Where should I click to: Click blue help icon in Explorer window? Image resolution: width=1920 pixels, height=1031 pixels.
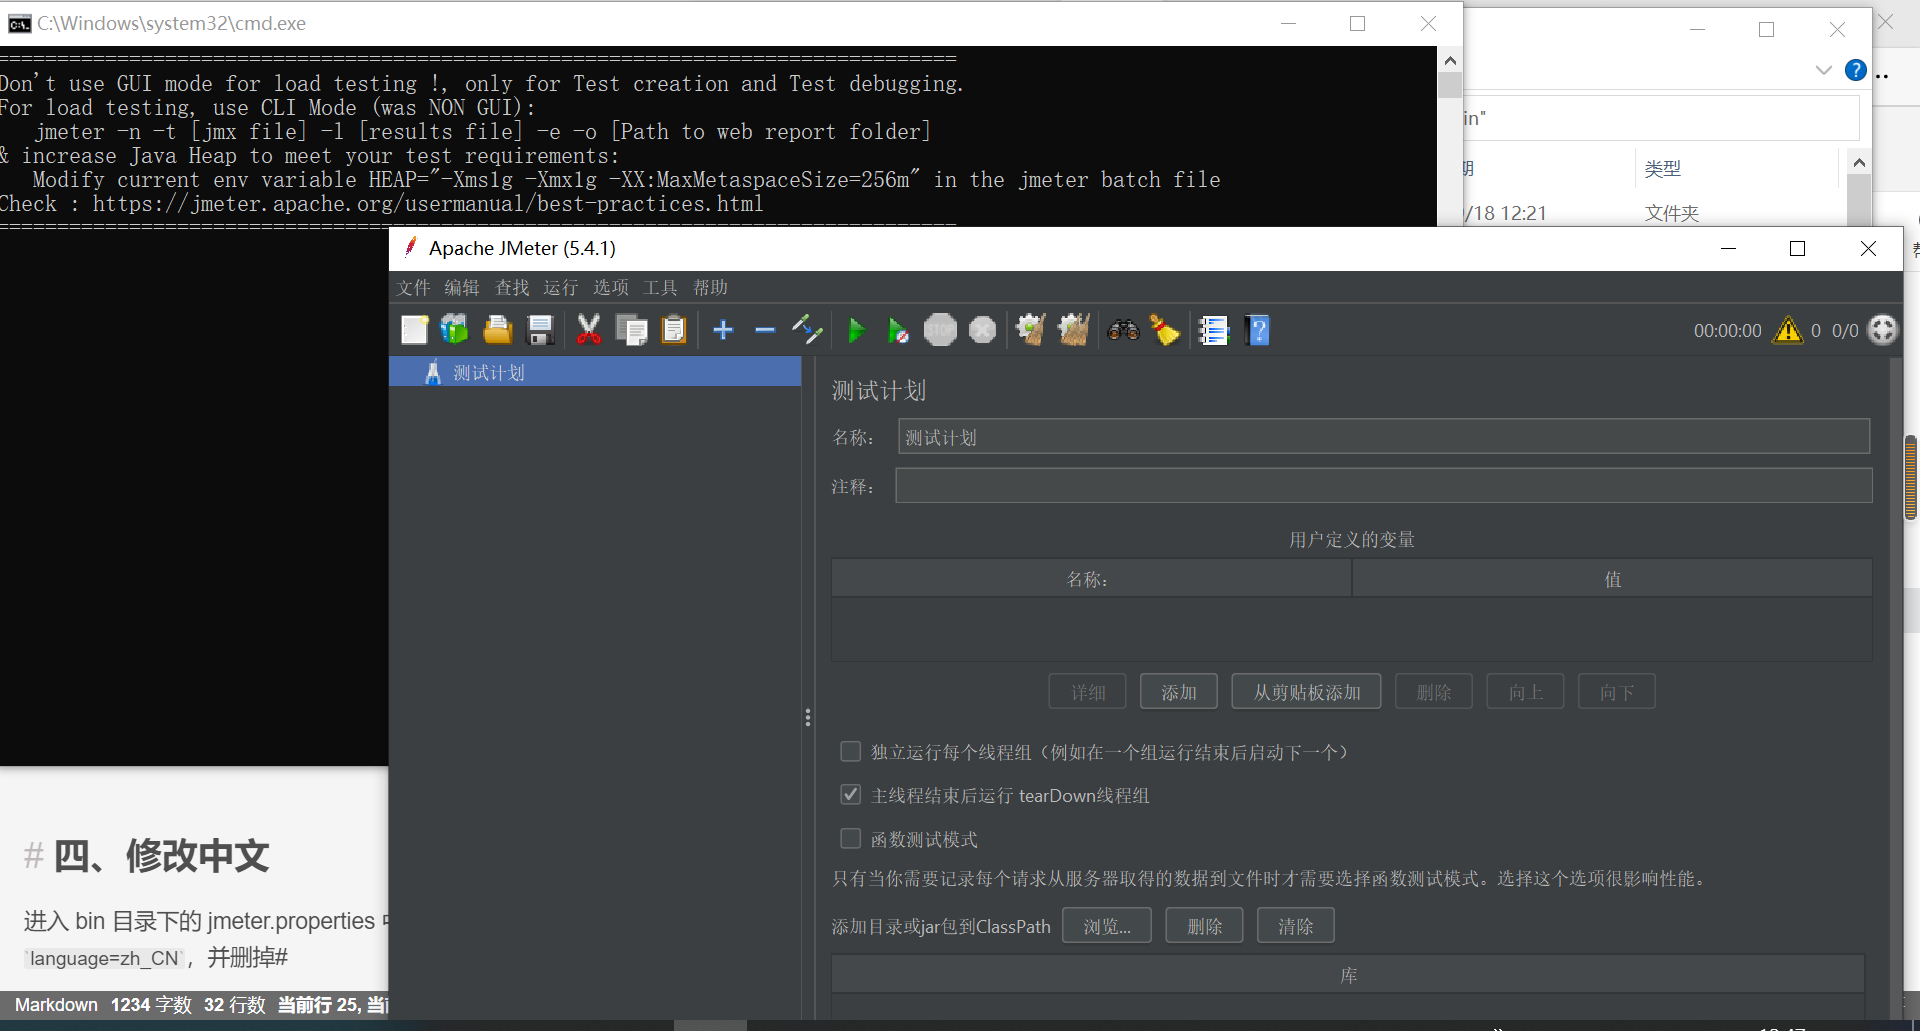(x=1855, y=70)
